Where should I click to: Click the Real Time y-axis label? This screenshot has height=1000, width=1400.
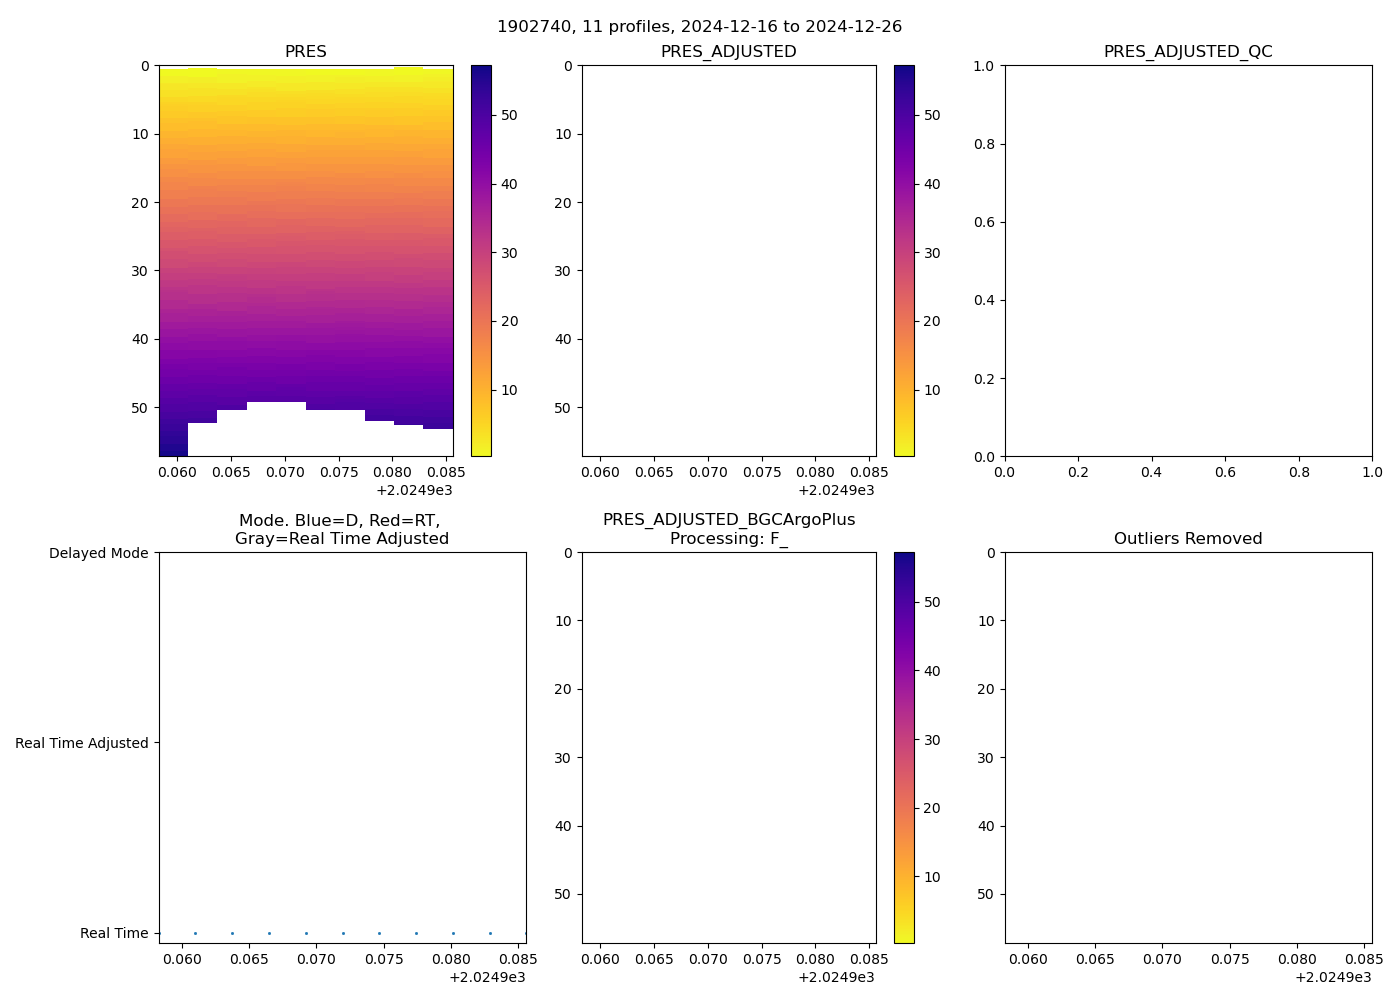pos(114,933)
